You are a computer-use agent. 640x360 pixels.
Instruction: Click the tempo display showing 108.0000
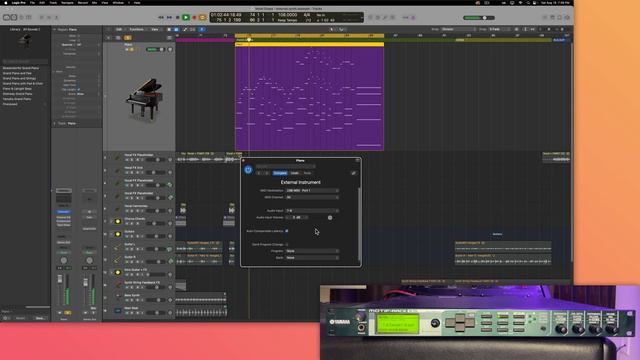pos(287,15)
